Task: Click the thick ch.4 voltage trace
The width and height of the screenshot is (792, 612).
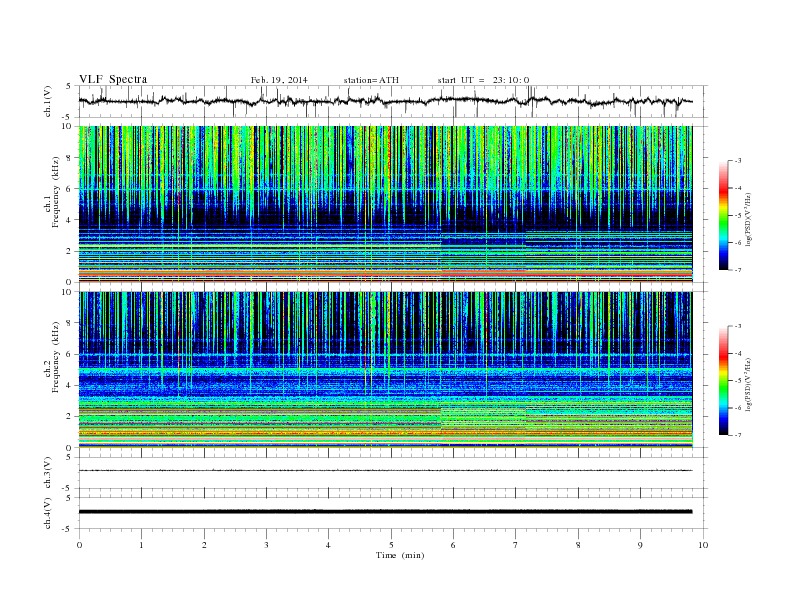Action: (x=385, y=512)
